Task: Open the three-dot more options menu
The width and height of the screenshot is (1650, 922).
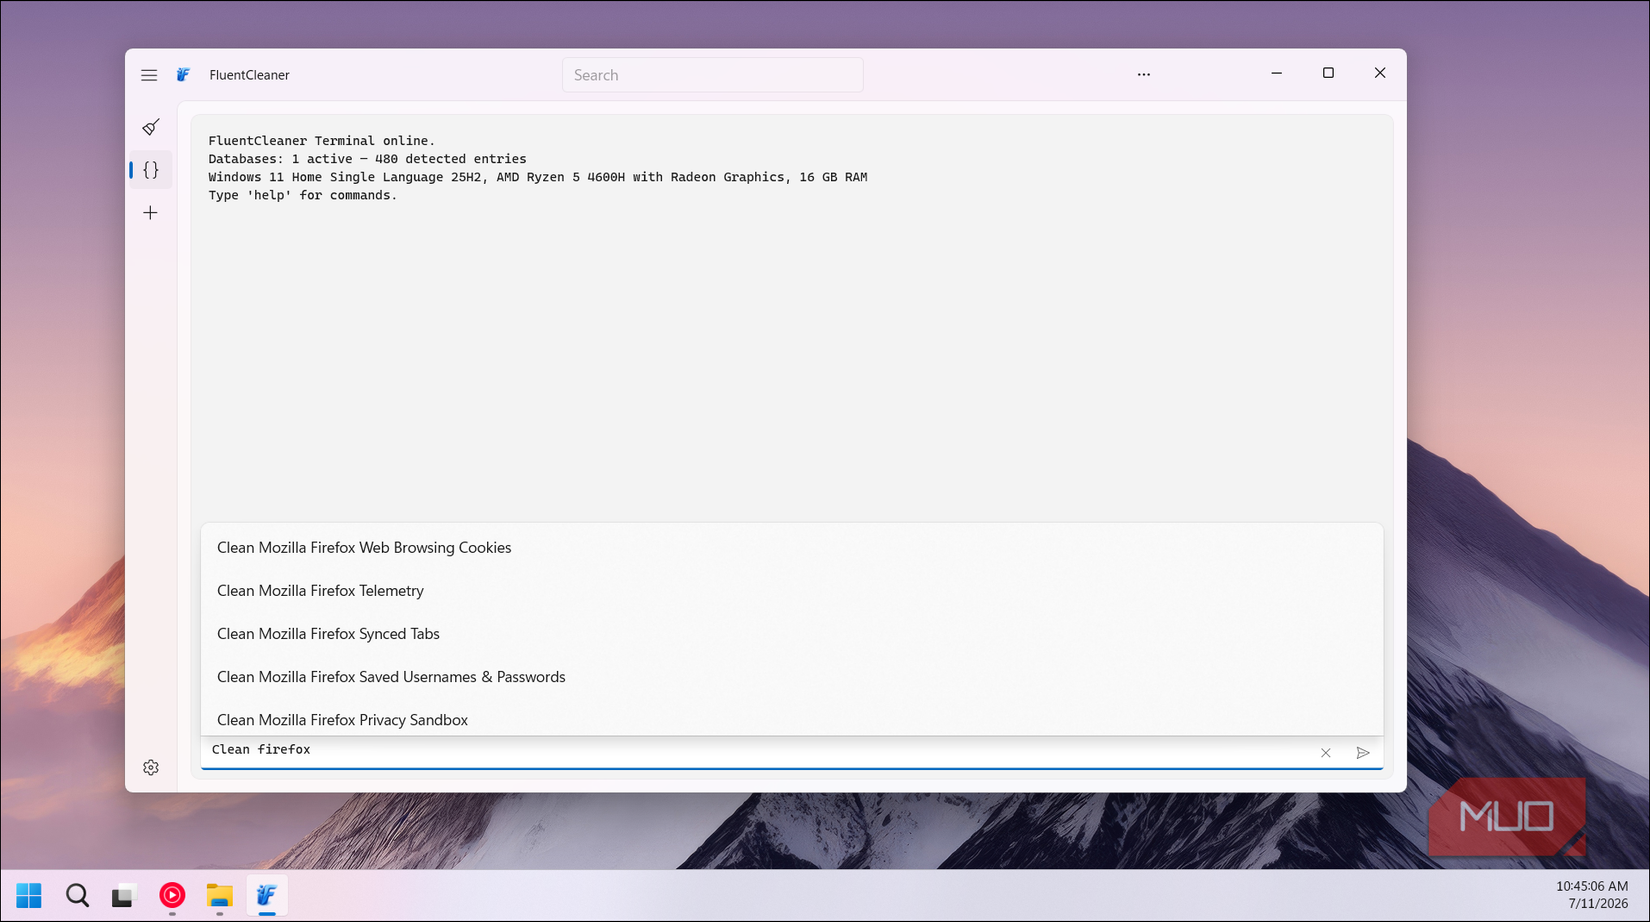Action: (x=1144, y=75)
